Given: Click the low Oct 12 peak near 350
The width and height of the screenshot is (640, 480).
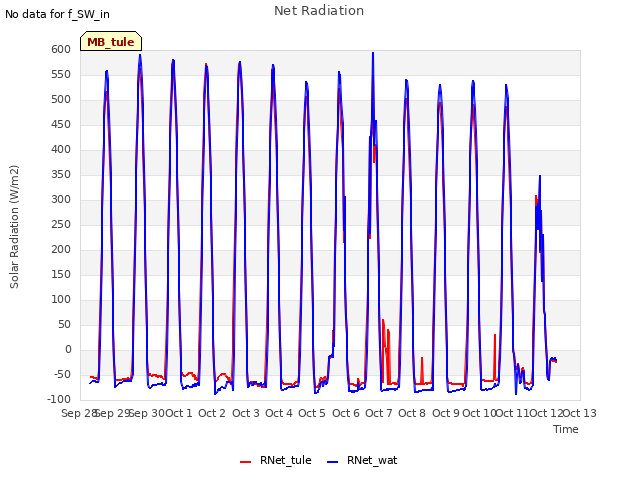Looking at the screenshot, I should (540, 176).
